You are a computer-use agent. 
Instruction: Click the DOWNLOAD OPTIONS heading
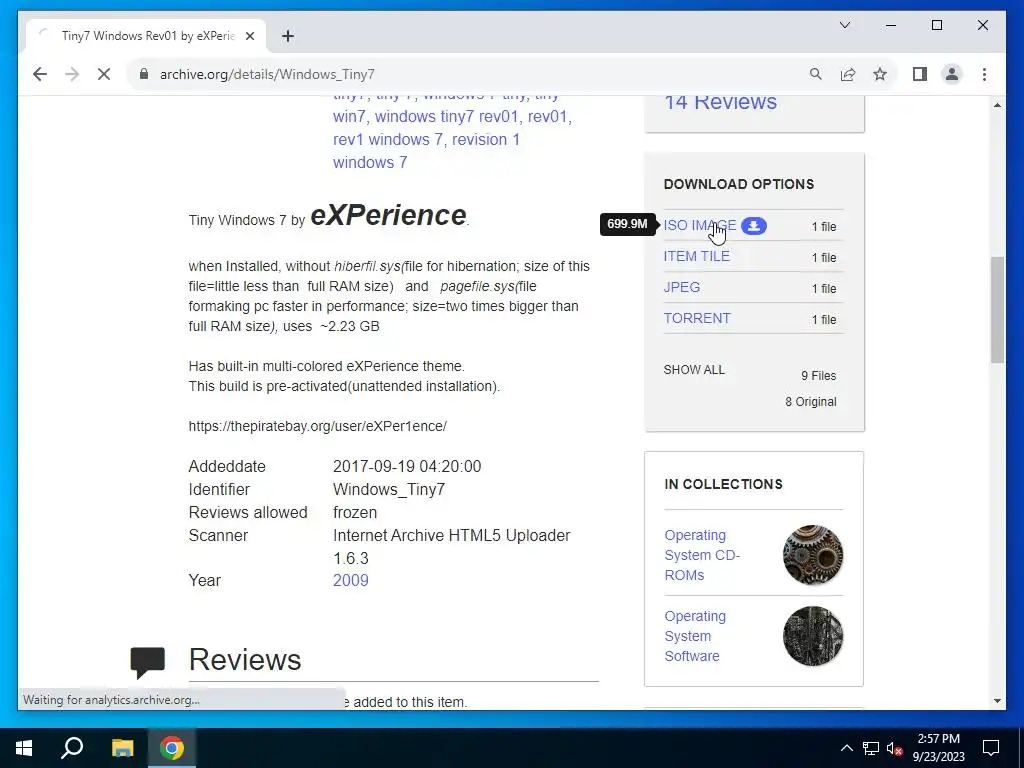[x=739, y=184]
